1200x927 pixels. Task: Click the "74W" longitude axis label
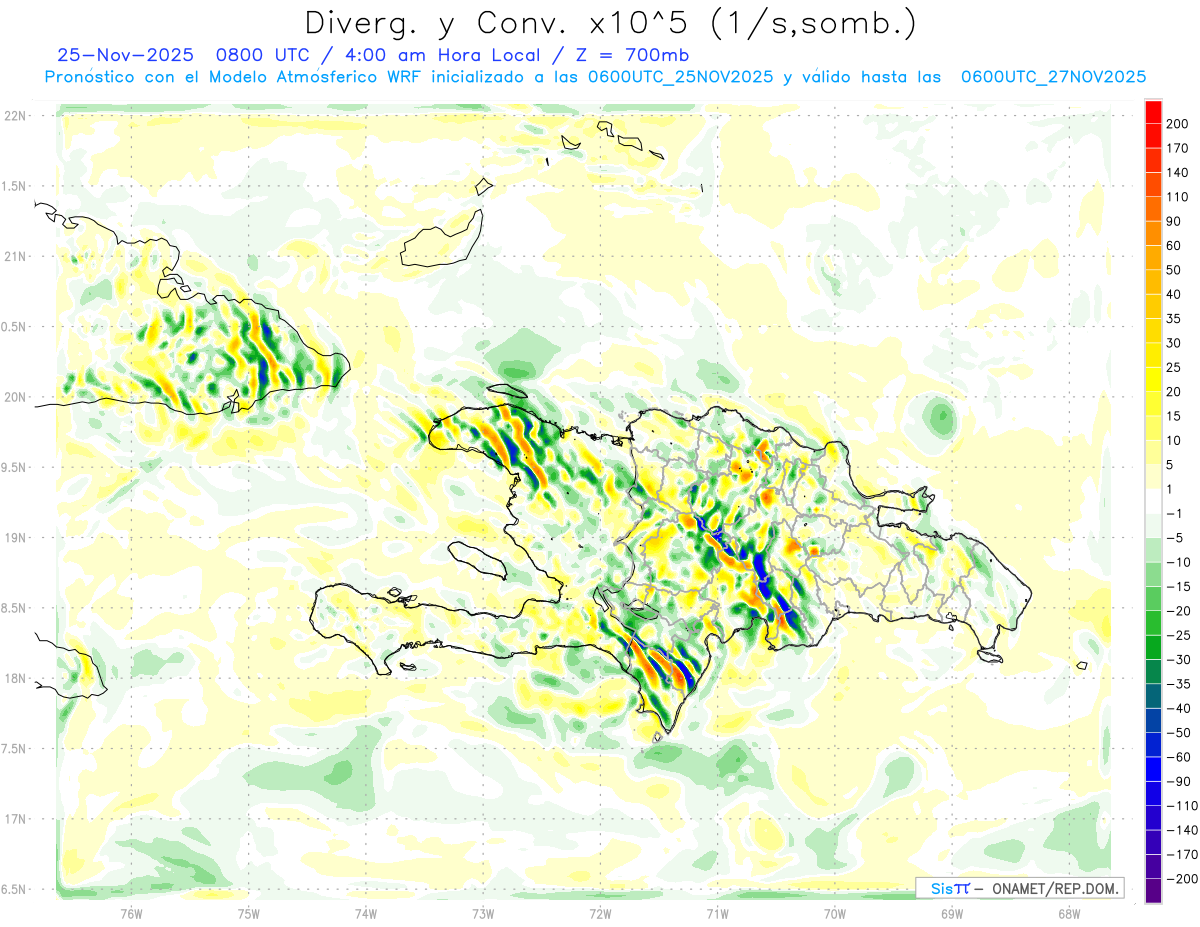[x=366, y=913]
